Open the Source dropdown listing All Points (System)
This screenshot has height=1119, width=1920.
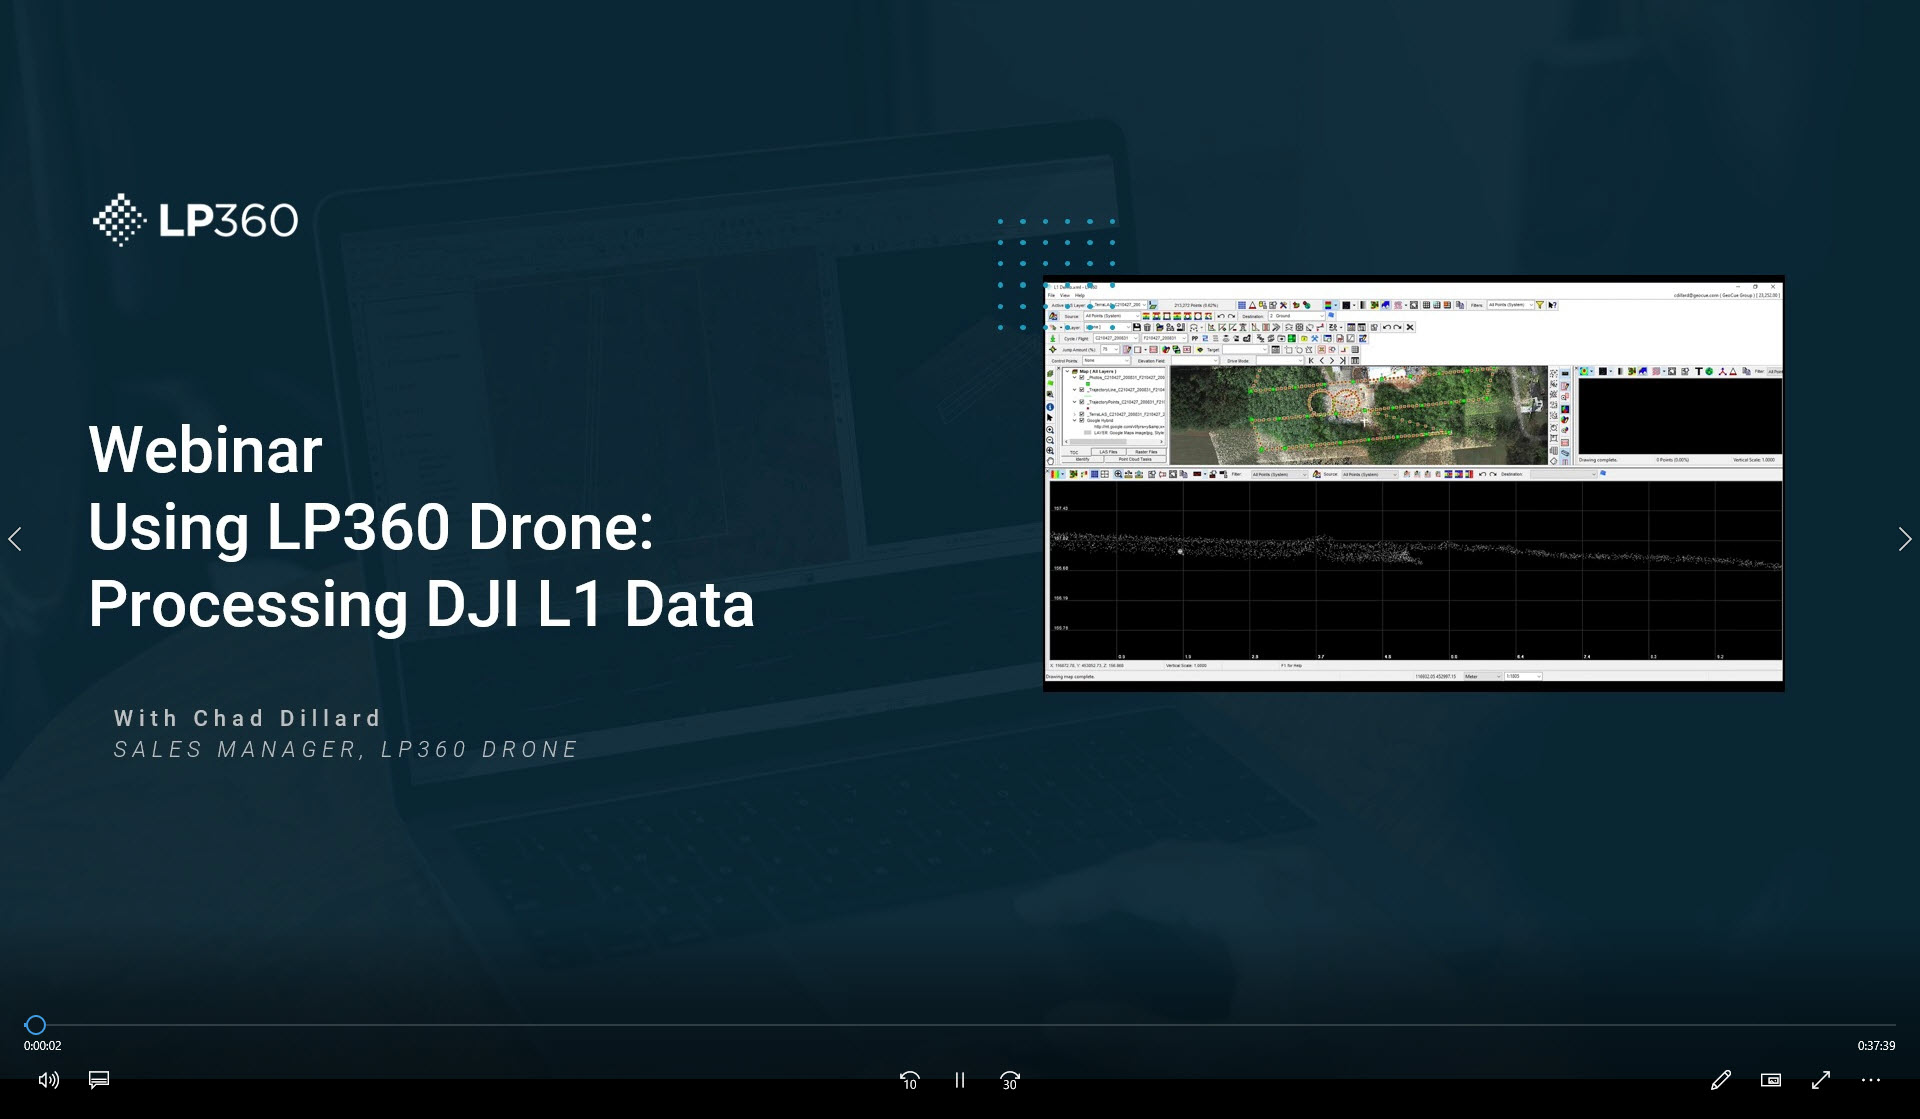click(x=1111, y=316)
